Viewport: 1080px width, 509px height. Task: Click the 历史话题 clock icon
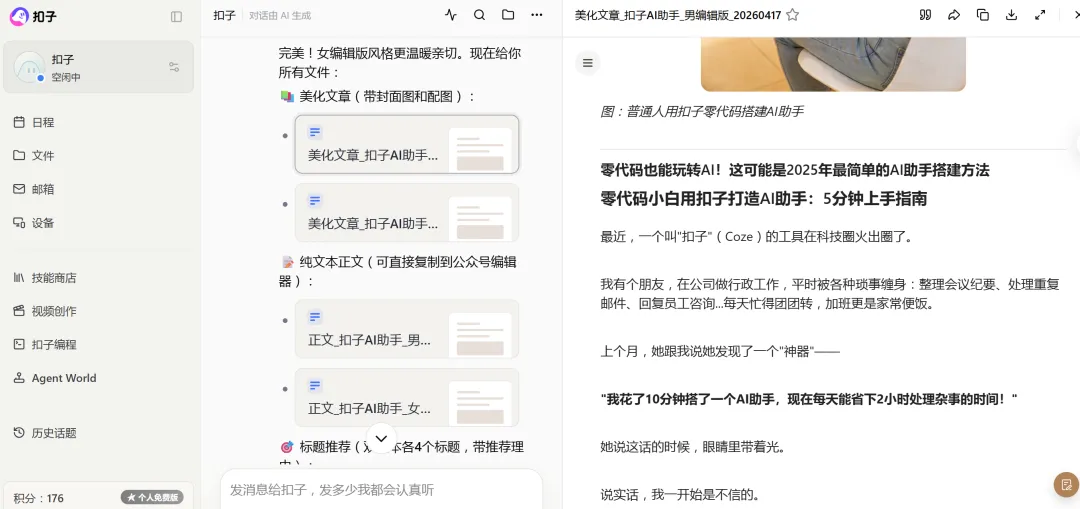(x=19, y=433)
